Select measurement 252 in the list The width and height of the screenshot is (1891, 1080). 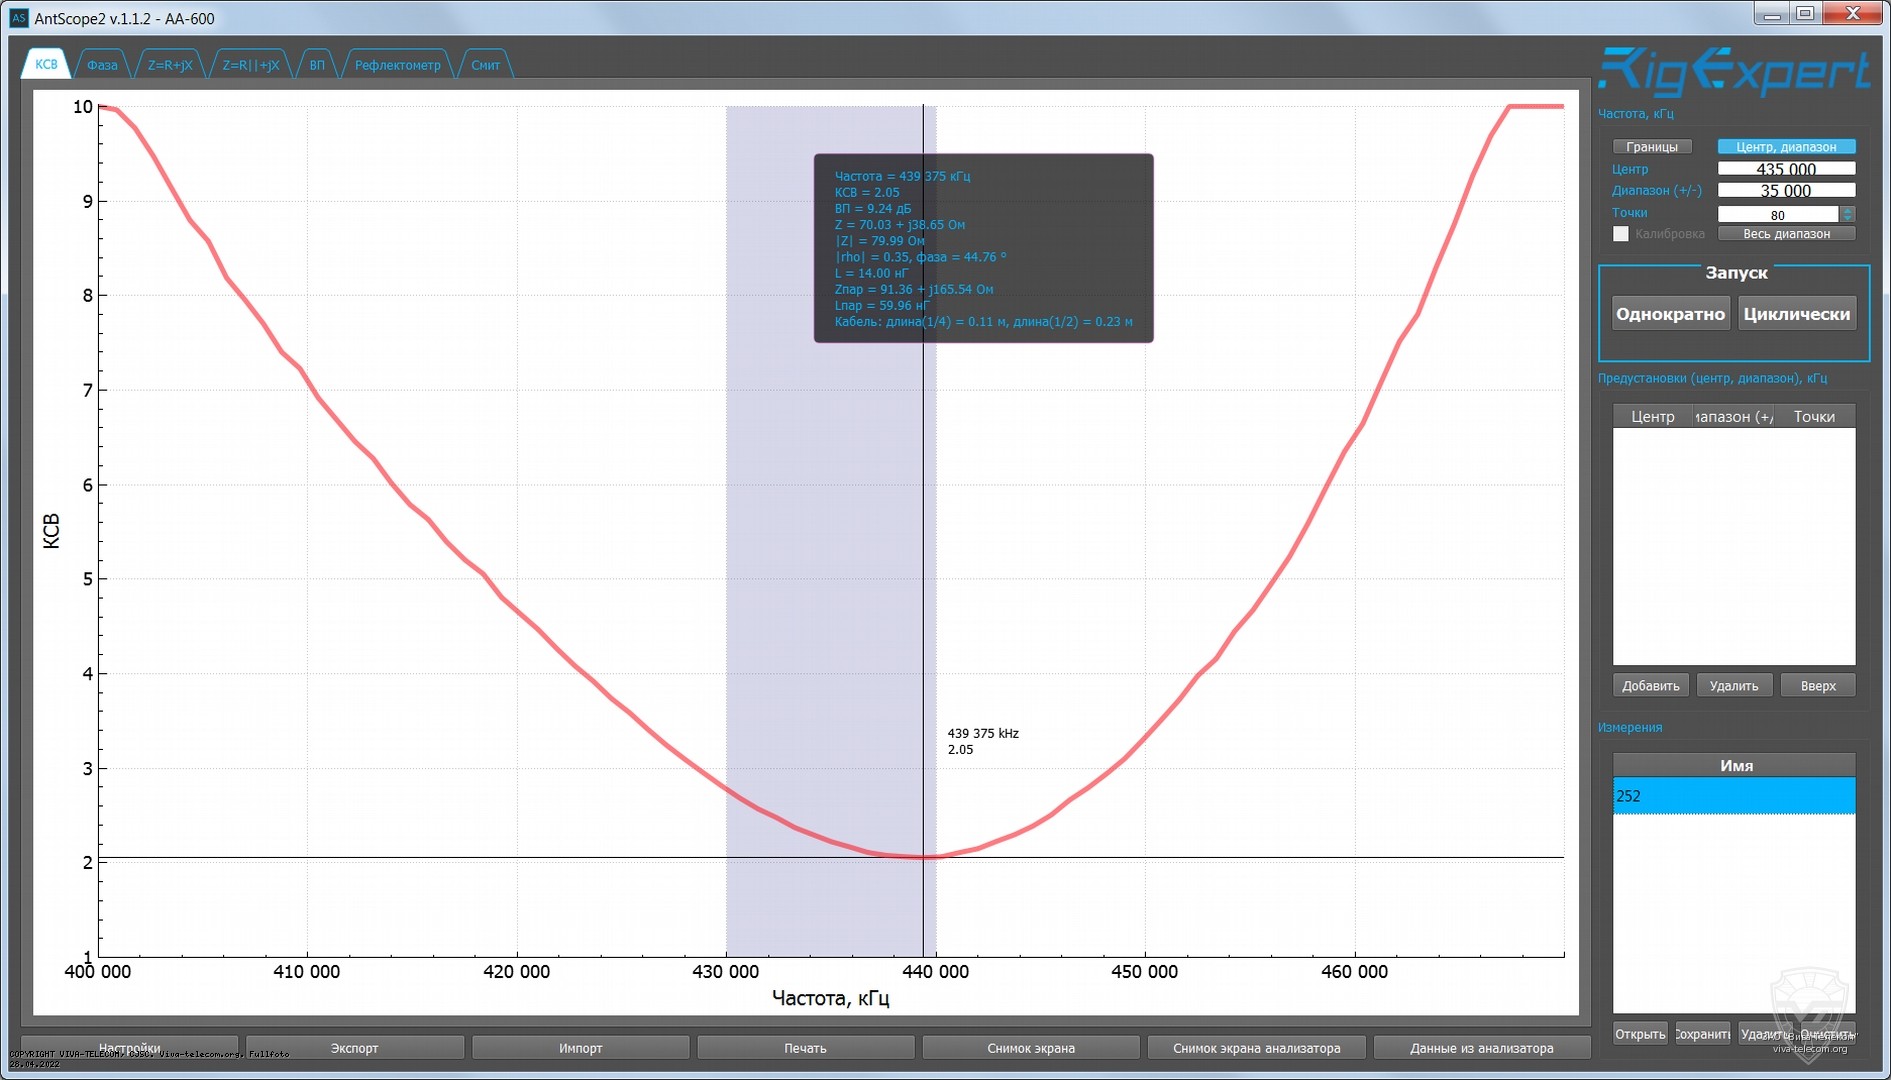click(x=1733, y=796)
